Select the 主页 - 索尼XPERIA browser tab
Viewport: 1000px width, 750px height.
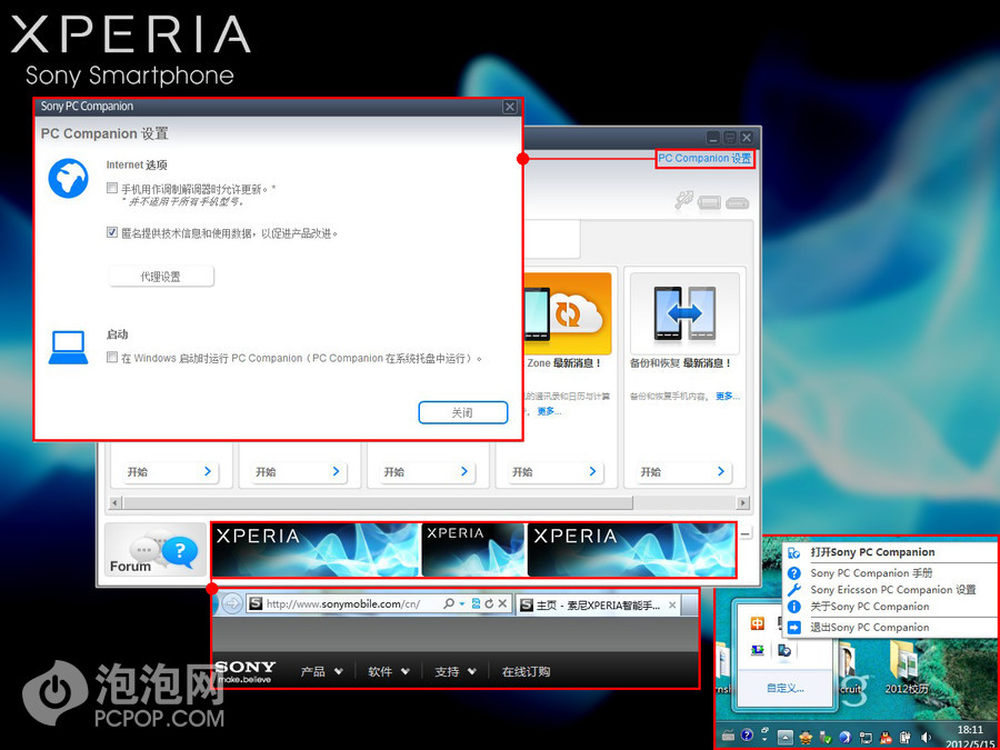click(597, 605)
